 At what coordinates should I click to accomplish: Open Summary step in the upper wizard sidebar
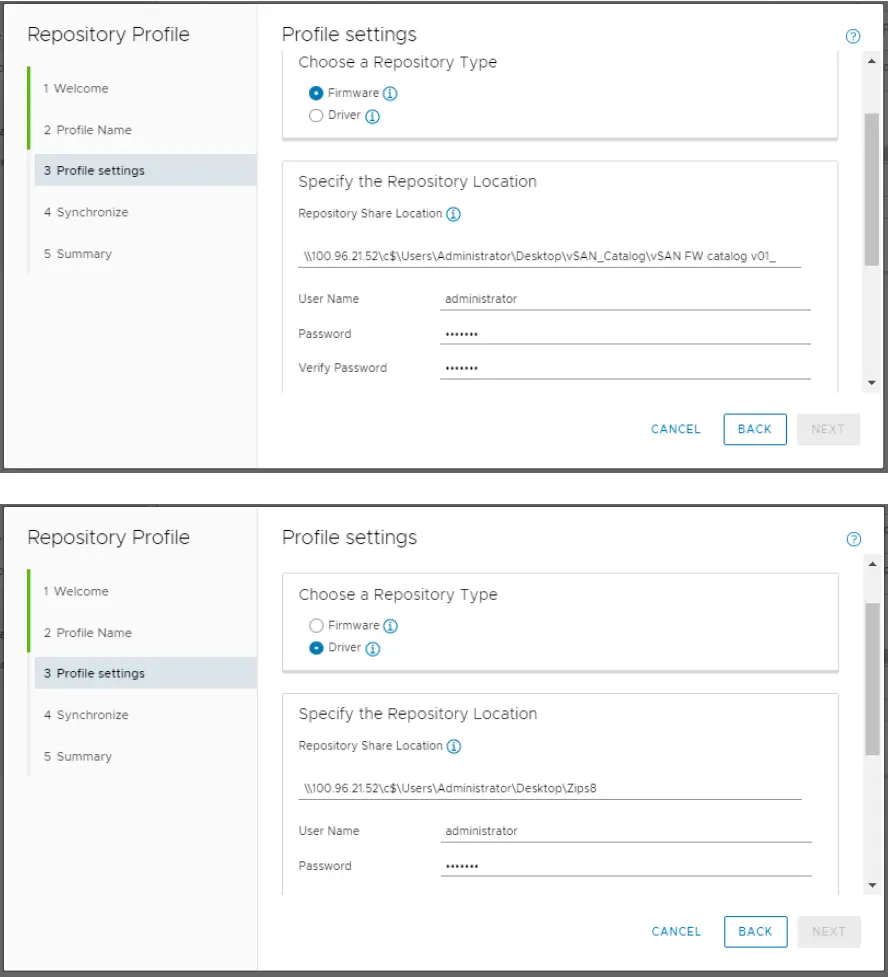[77, 254]
